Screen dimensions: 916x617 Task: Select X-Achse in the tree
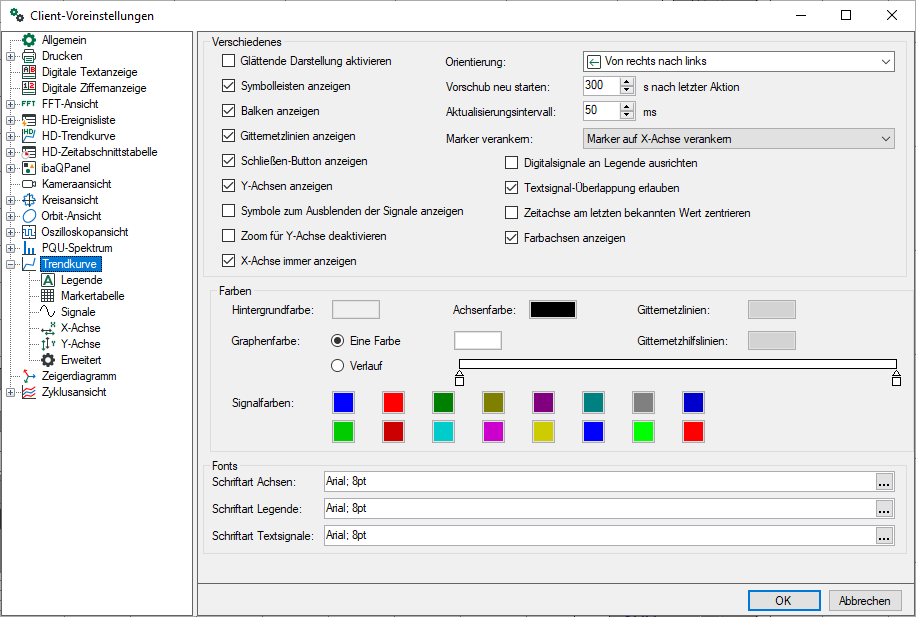[80, 328]
